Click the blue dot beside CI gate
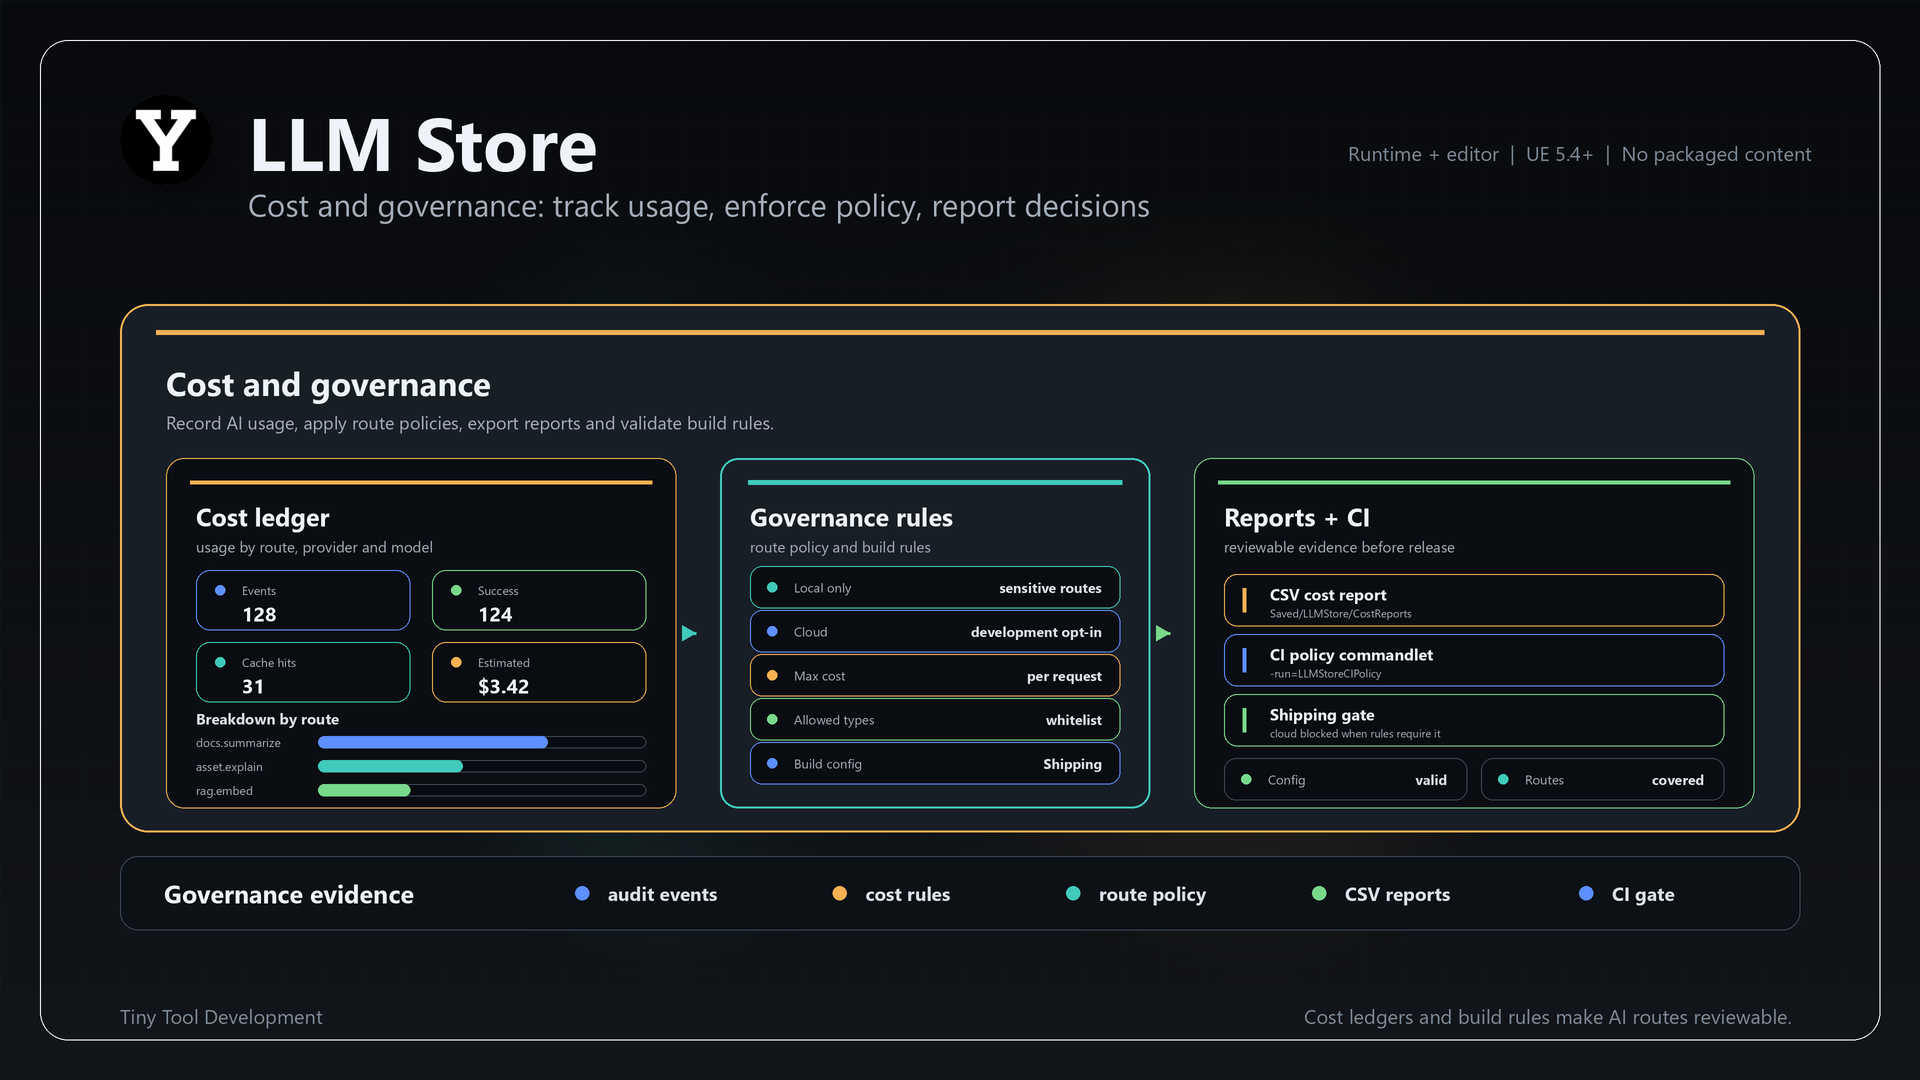Screen dimensions: 1920x1080 point(1586,893)
